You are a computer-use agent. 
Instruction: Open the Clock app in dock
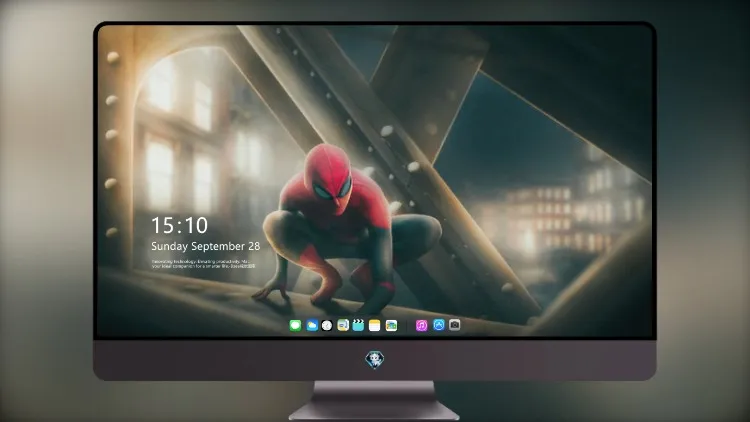click(x=327, y=325)
